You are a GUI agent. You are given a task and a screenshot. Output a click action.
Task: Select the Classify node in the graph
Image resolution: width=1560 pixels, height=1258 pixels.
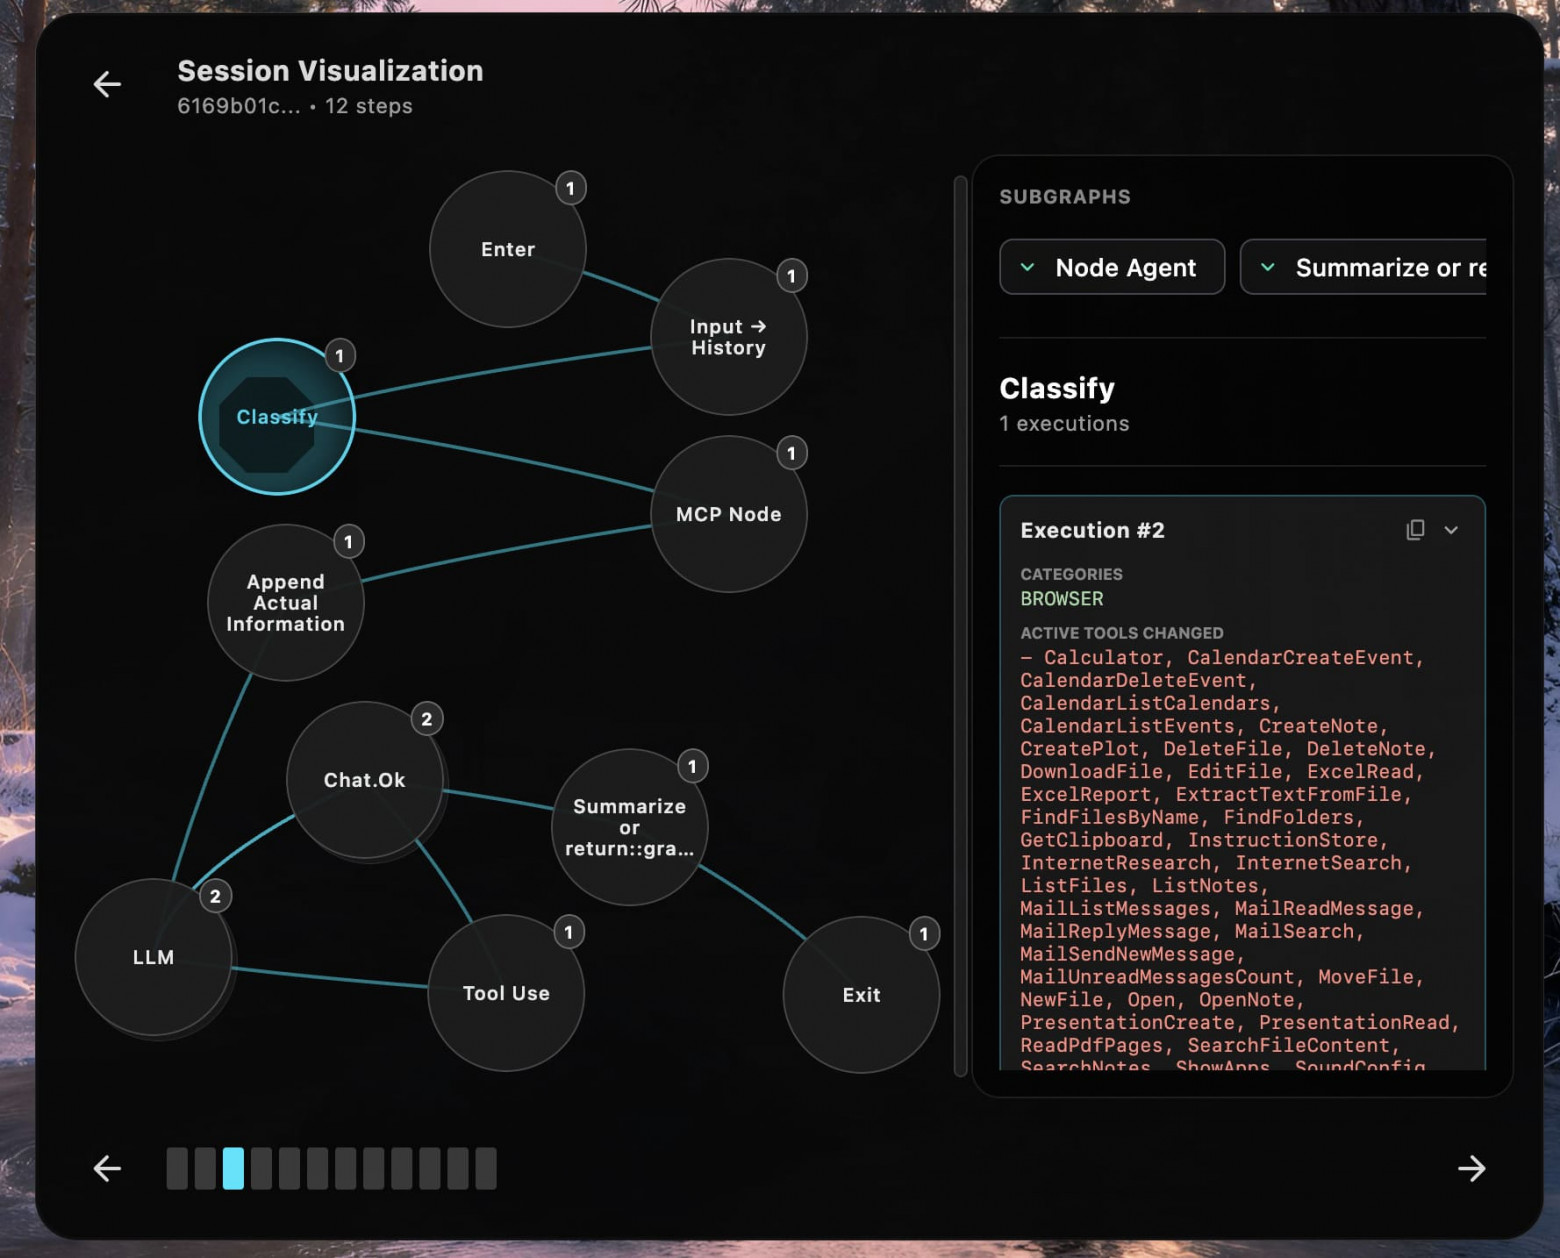(277, 417)
